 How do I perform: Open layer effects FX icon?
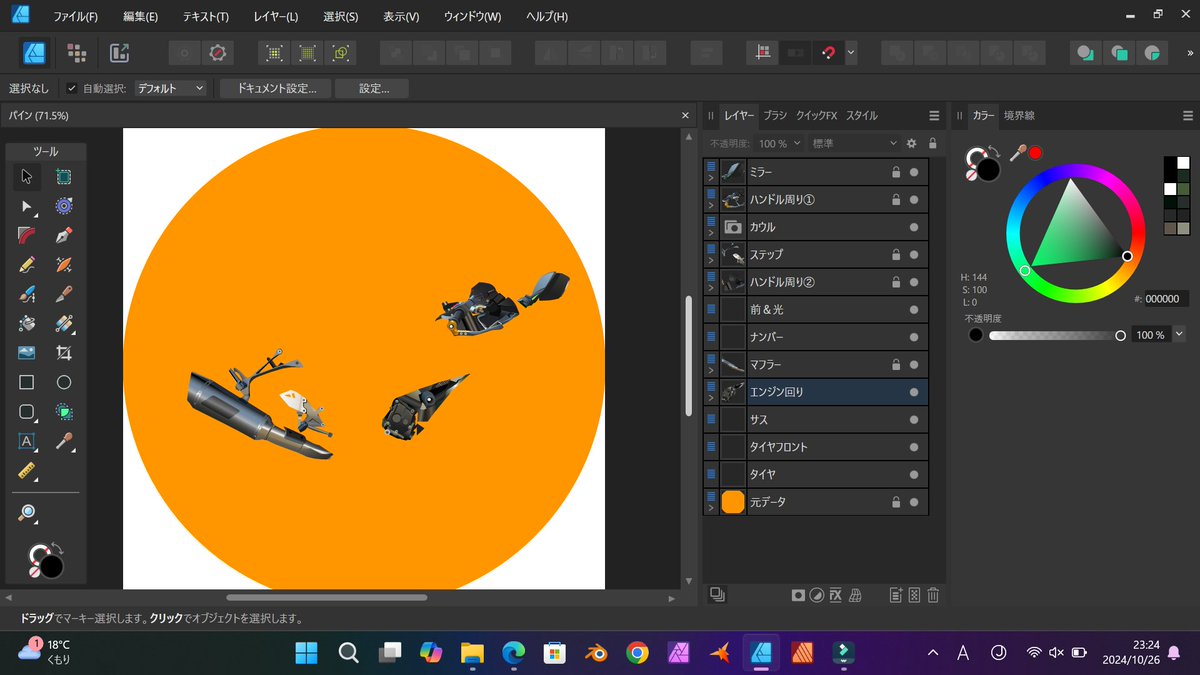pos(836,595)
